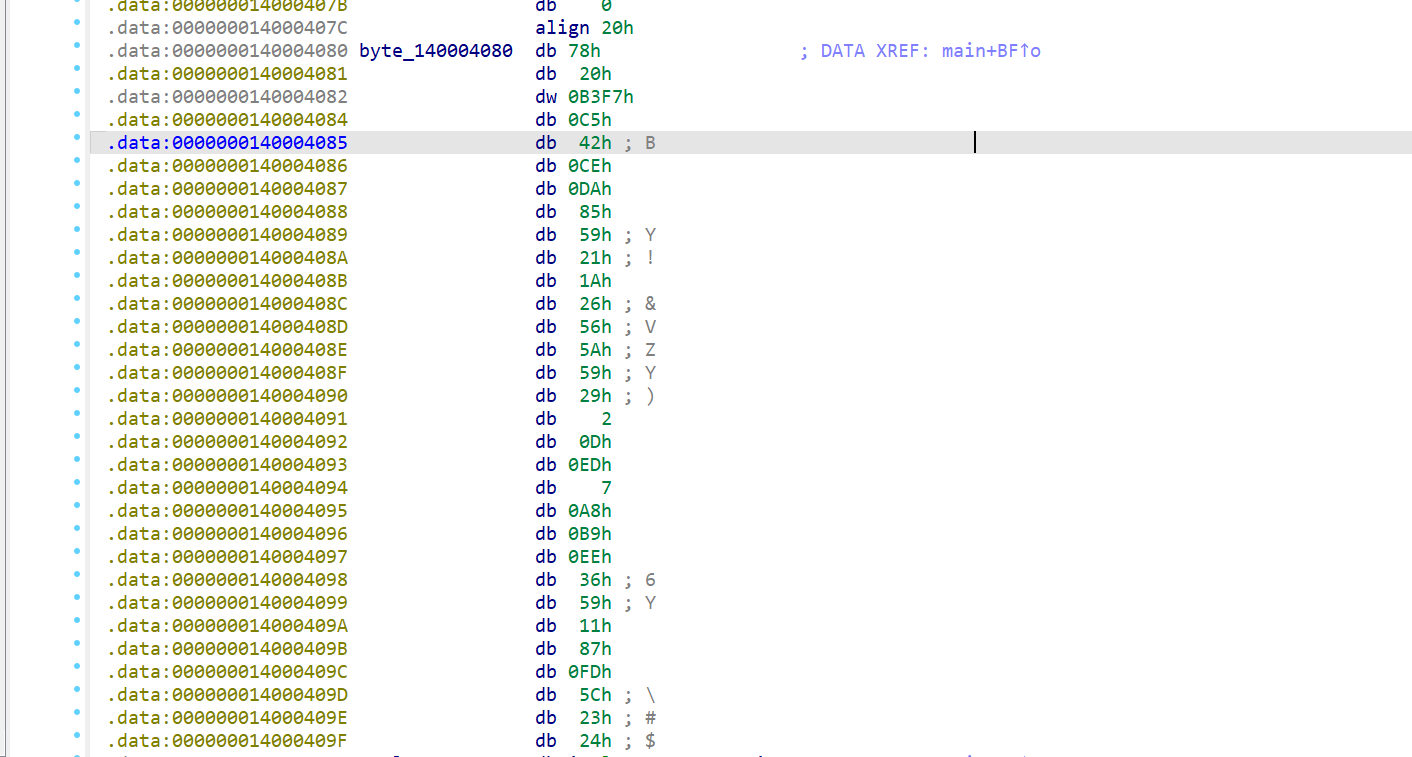This screenshot has height=757, width=1412.
Task: Select address .data:000000014000408A
Action: [x=228, y=258]
